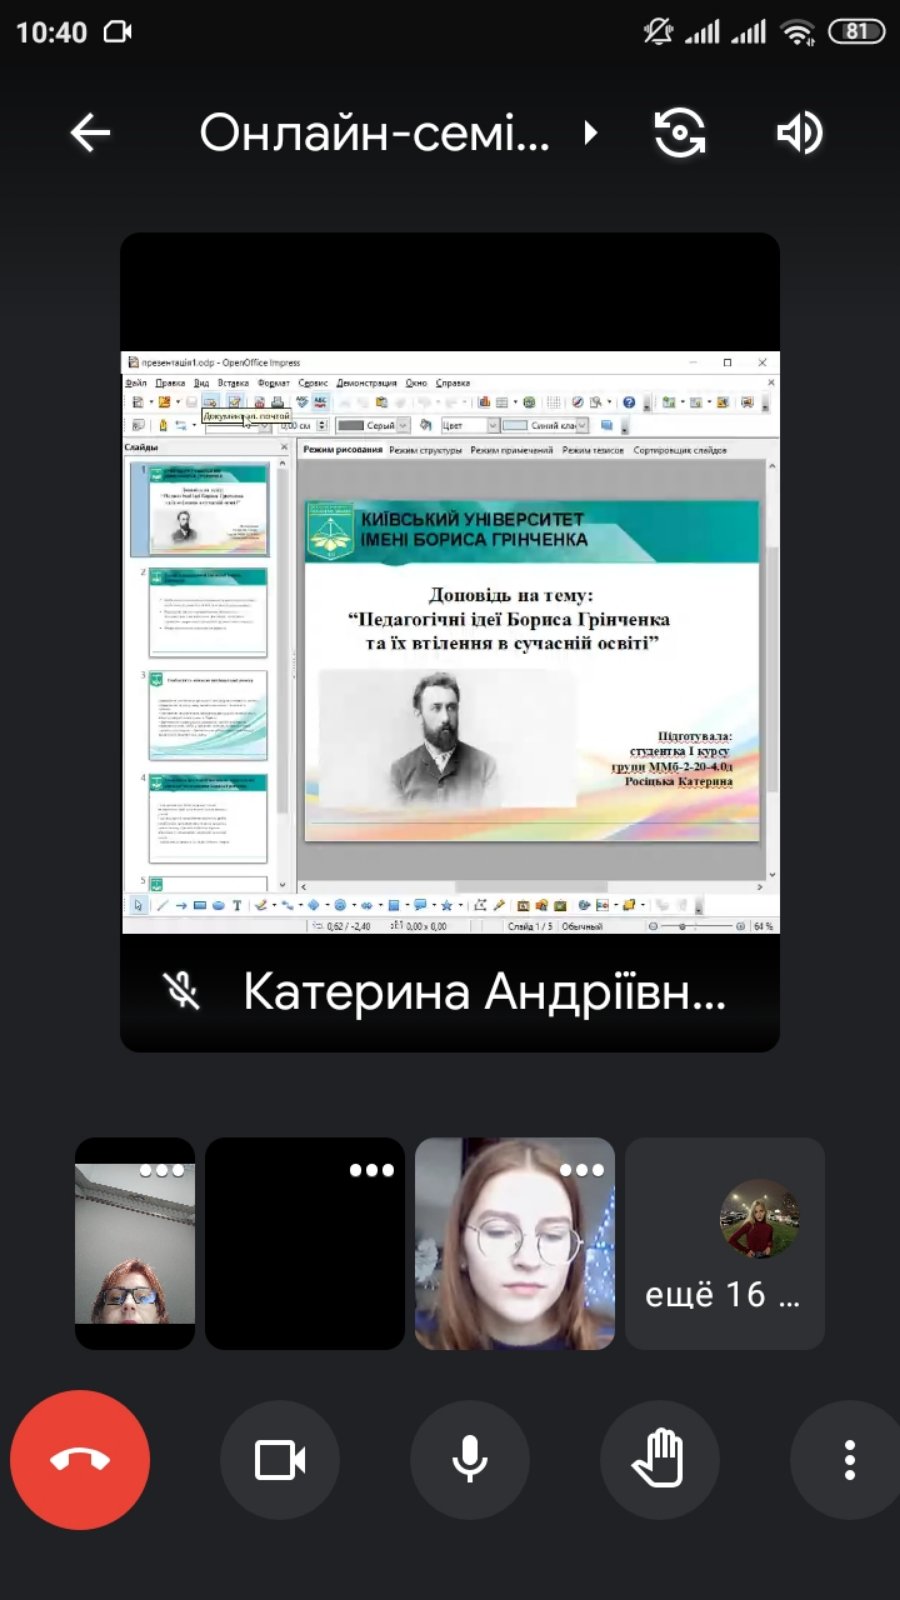The image size is (900, 1600).
Task: Open three-dot menu on the glasses participant tile
Action: coord(581,1170)
